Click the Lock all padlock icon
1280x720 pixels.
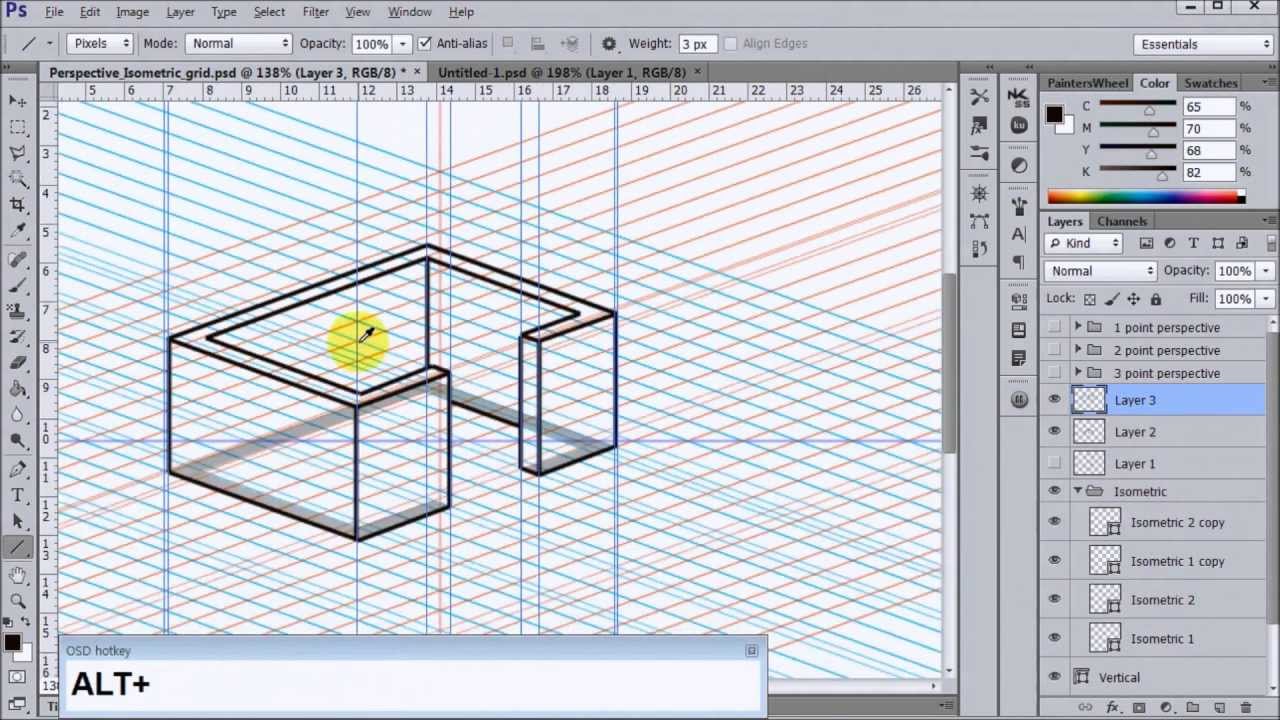(1156, 299)
